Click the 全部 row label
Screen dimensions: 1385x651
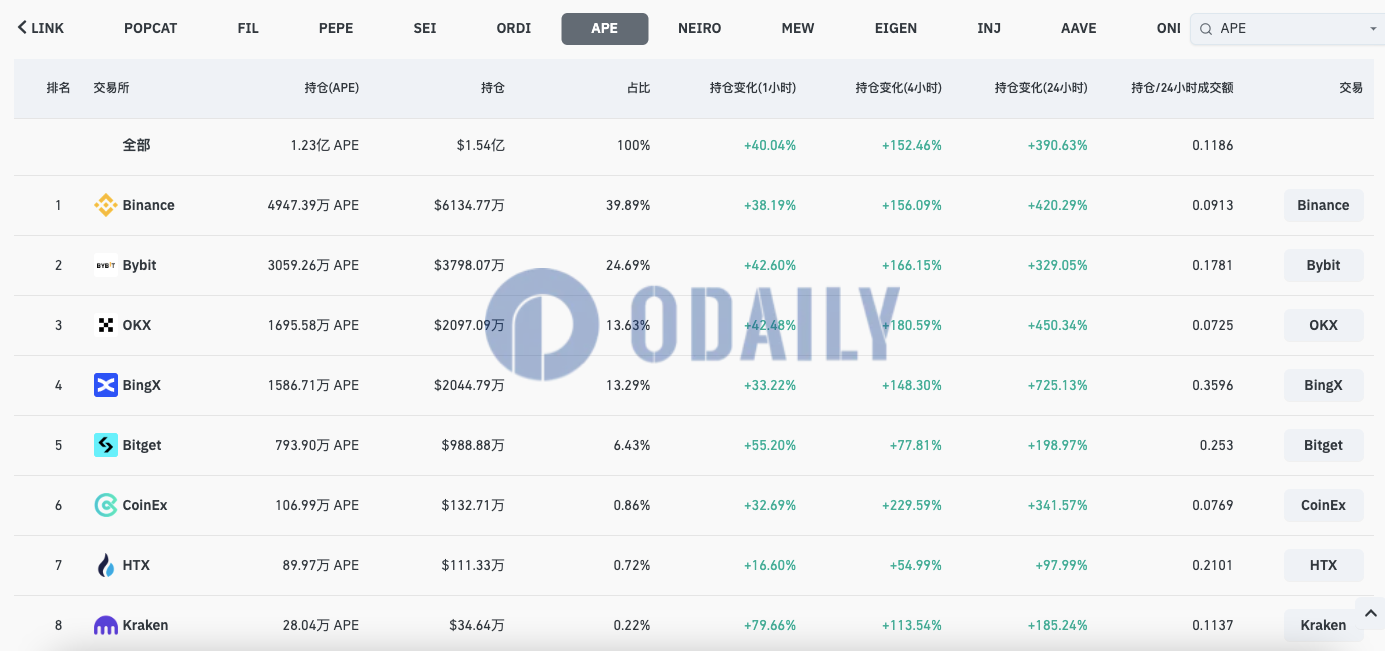coord(136,145)
